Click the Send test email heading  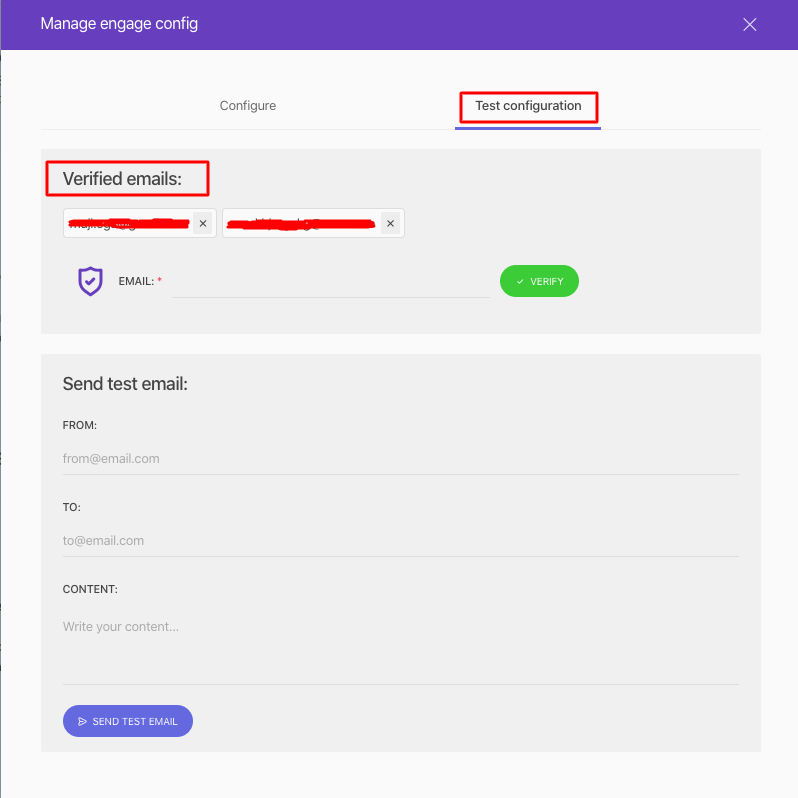point(125,384)
